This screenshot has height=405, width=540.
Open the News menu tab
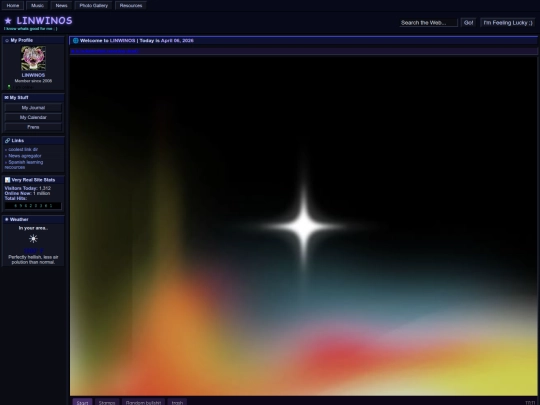61,6
